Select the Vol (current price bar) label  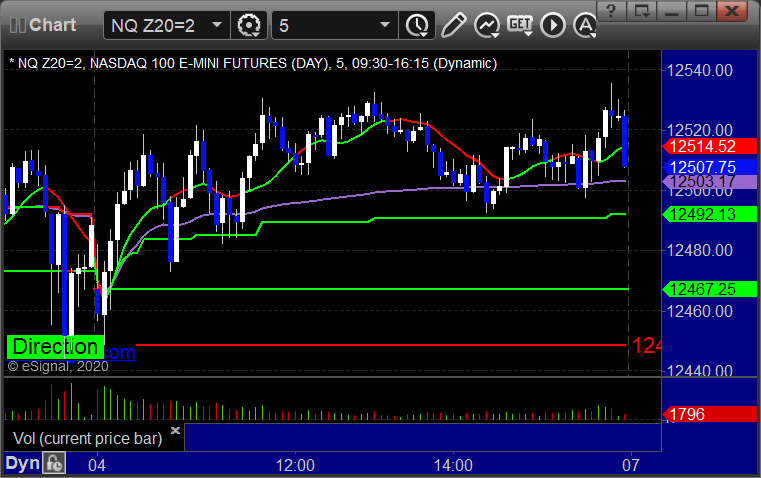tap(87, 438)
